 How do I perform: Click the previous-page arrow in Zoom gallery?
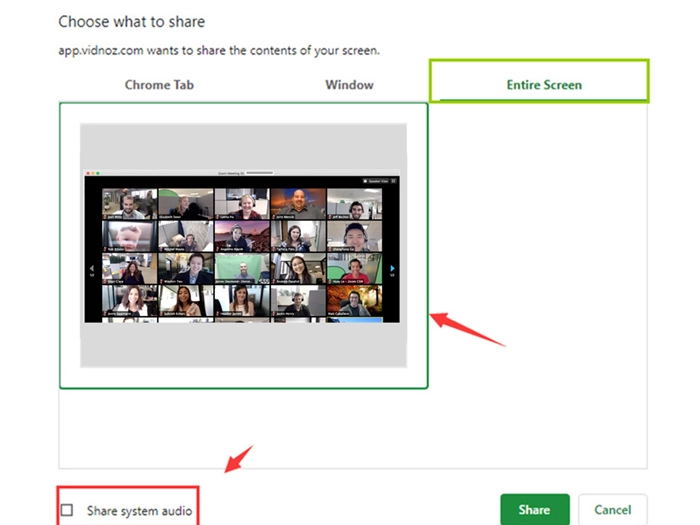click(91, 269)
